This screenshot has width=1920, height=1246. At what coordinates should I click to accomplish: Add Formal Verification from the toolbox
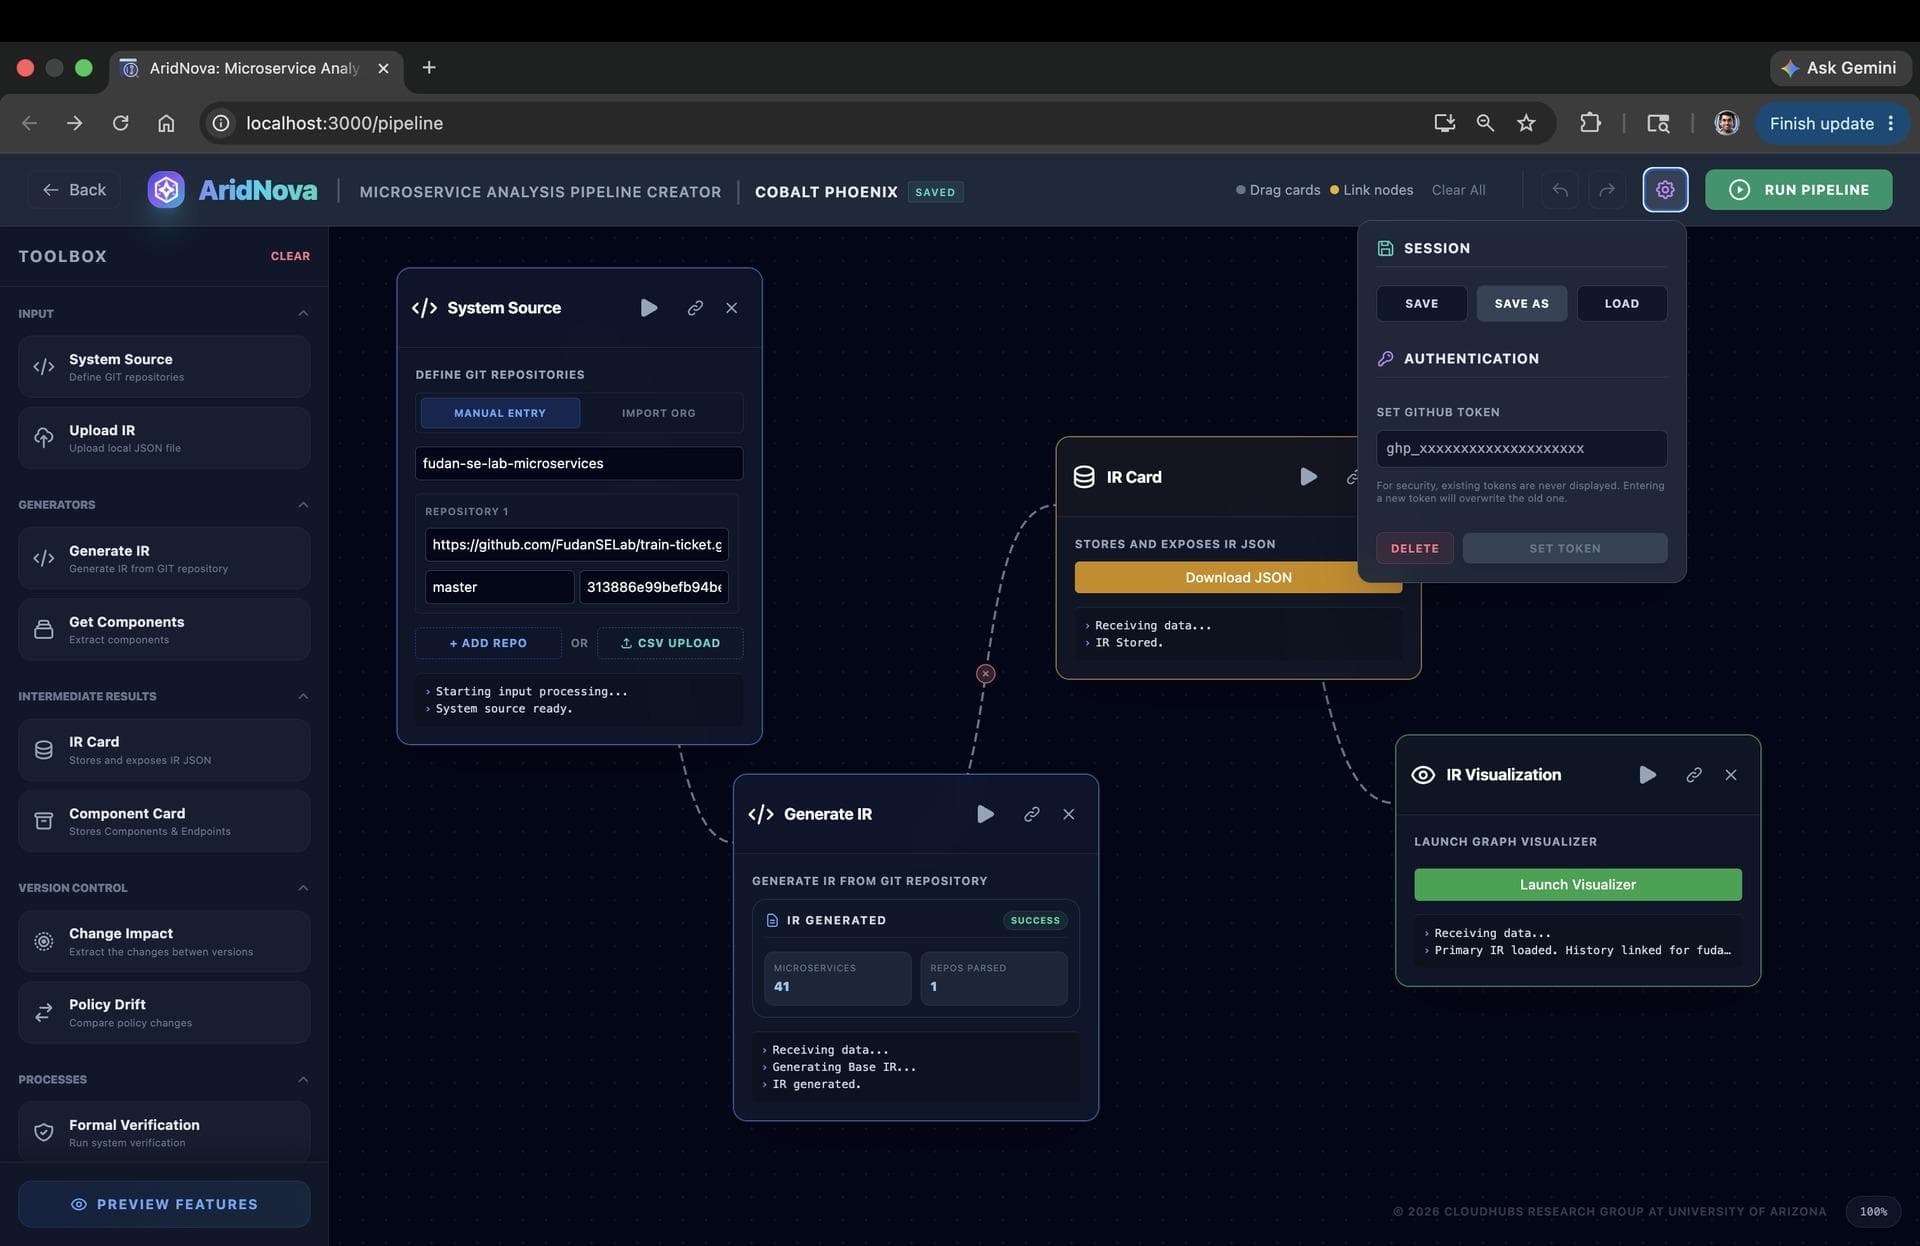click(164, 1132)
